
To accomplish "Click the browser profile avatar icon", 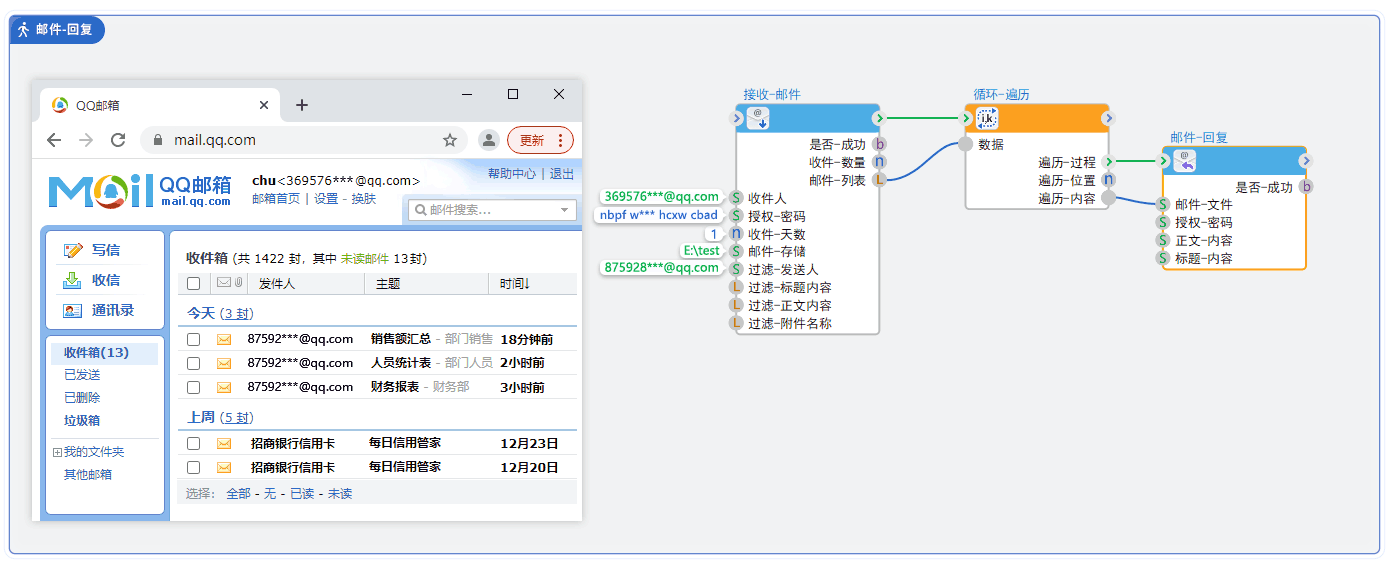I will click(488, 140).
